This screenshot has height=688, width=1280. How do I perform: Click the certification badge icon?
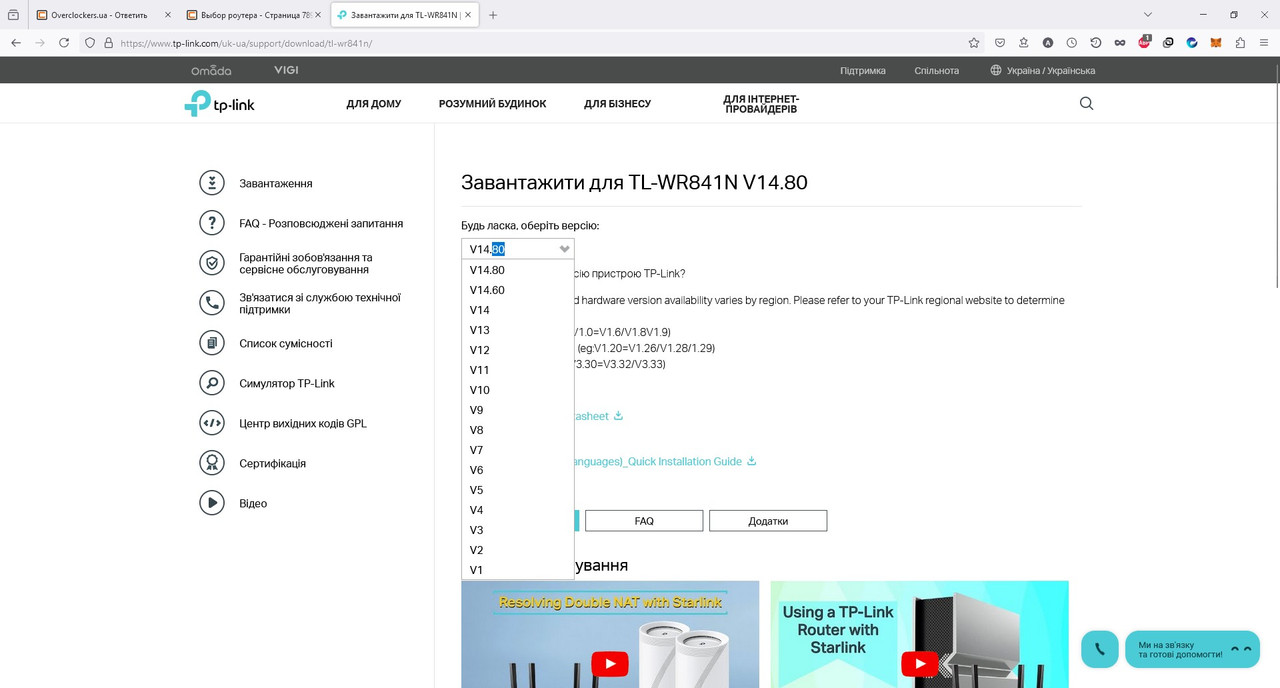click(x=212, y=463)
